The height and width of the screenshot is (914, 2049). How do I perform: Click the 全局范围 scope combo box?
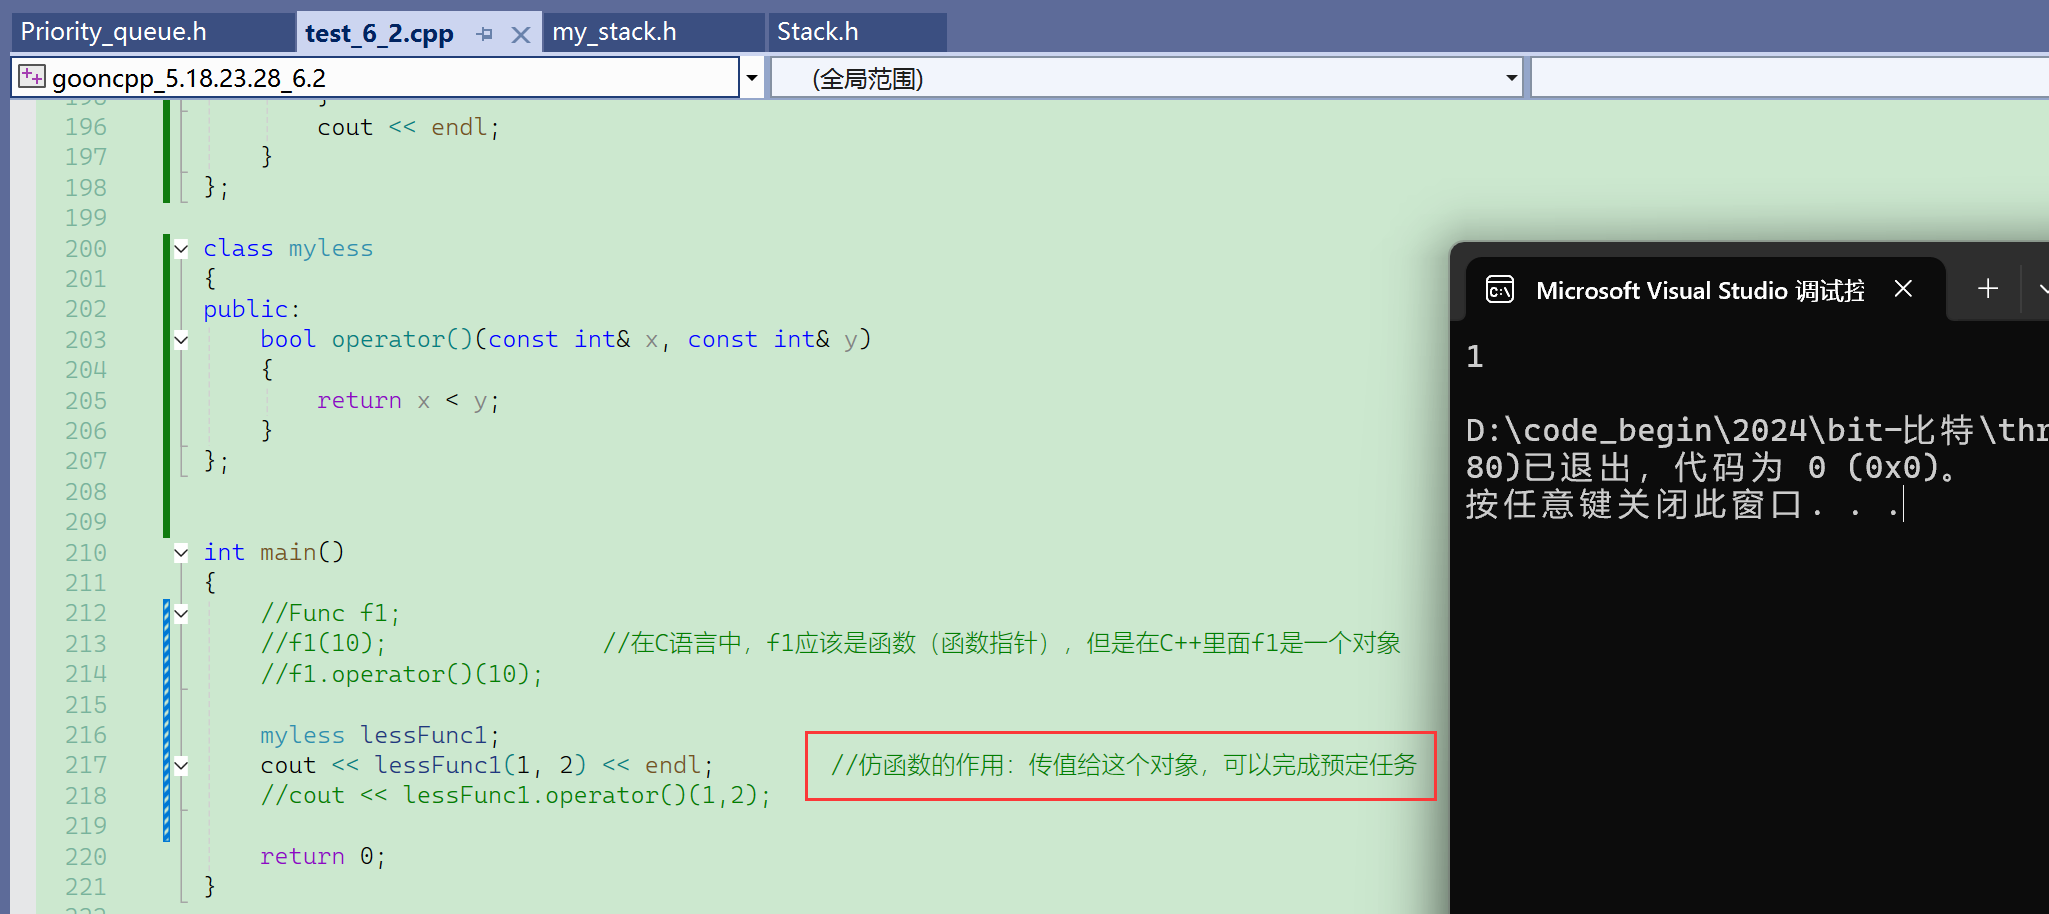point(1147,78)
